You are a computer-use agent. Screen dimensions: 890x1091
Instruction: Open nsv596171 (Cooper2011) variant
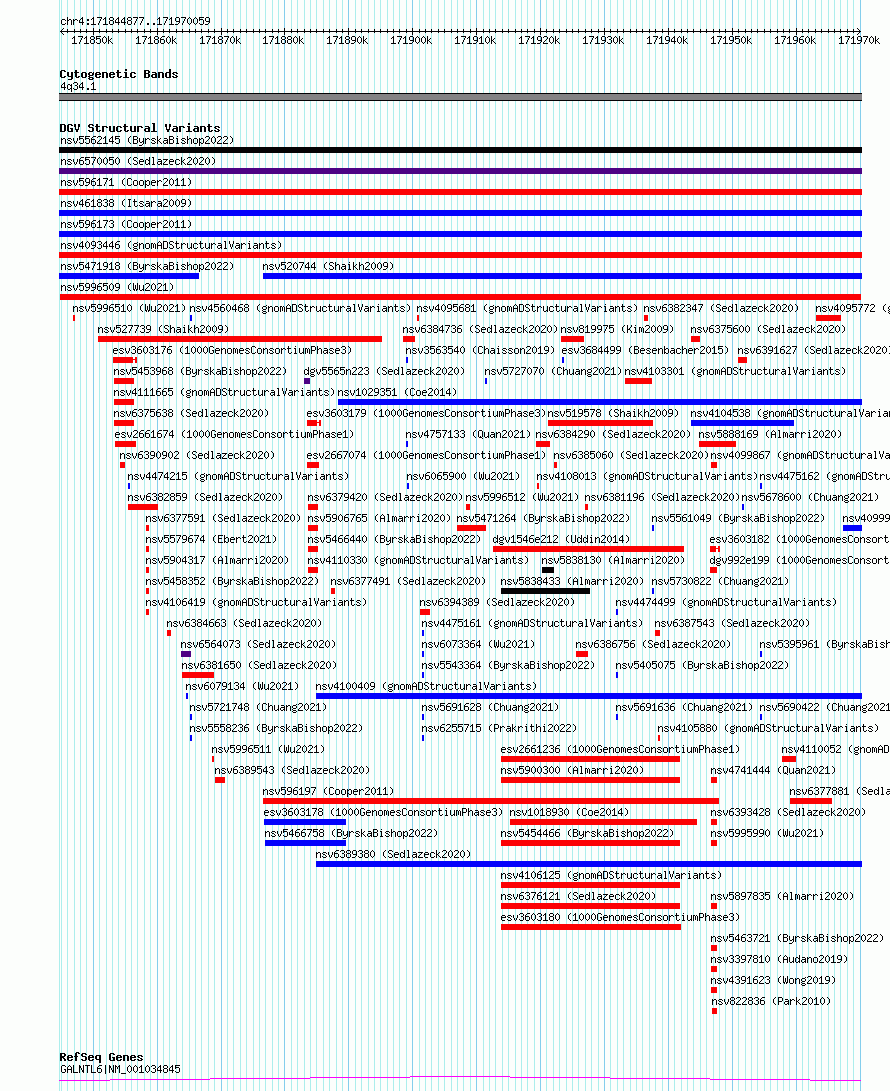pos(126,182)
